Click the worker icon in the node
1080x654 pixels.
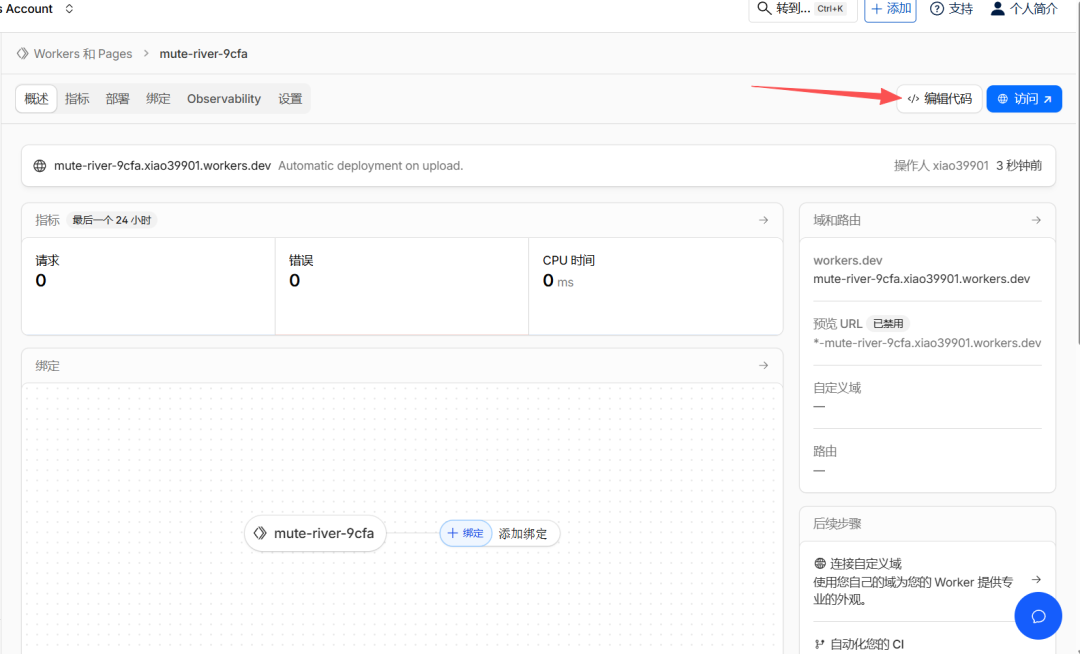coord(260,534)
